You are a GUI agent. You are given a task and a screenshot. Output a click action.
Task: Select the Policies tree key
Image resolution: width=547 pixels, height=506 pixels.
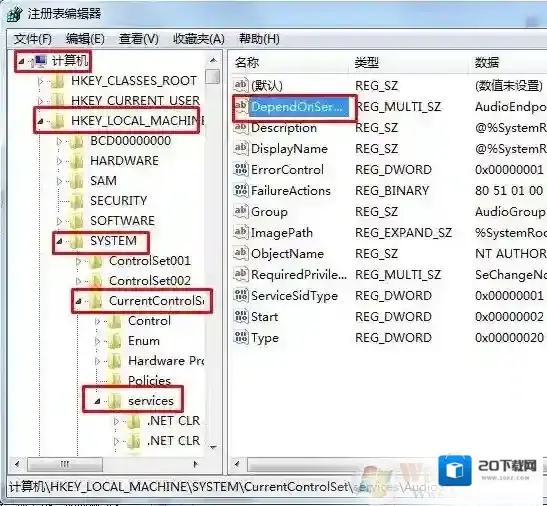[x=149, y=381]
